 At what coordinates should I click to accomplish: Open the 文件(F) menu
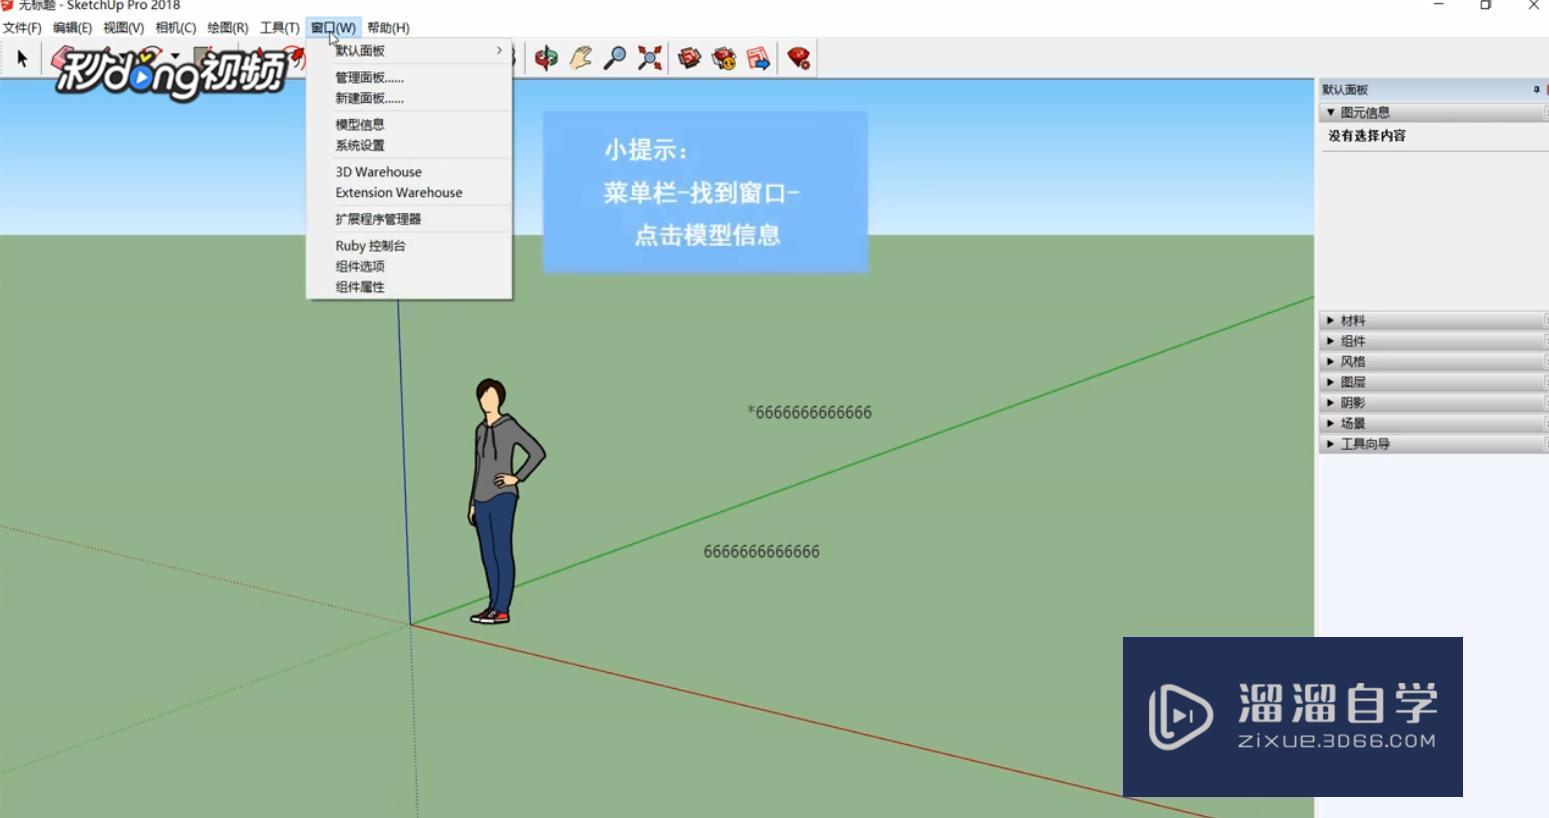22,28
